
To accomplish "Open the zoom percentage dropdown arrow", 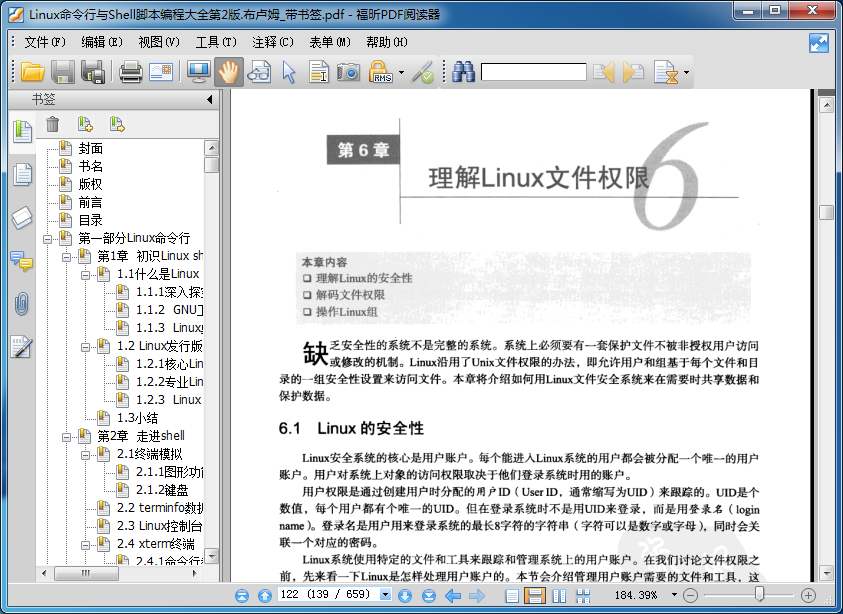I will pyautogui.click(x=674, y=595).
